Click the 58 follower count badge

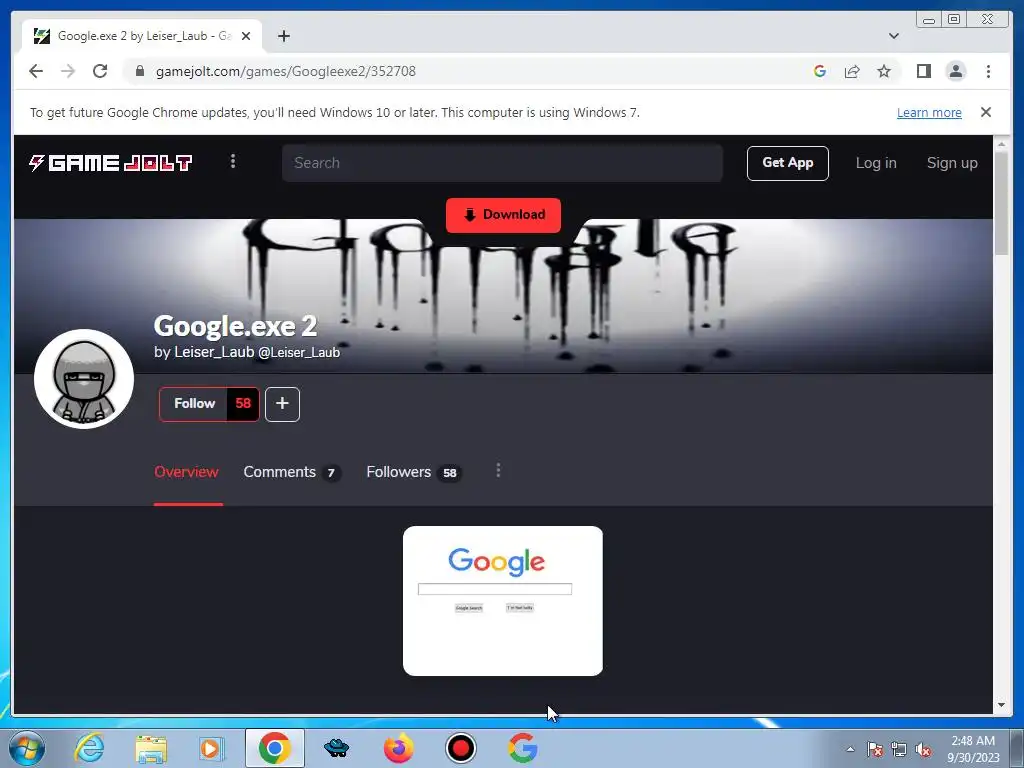[x=243, y=404]
